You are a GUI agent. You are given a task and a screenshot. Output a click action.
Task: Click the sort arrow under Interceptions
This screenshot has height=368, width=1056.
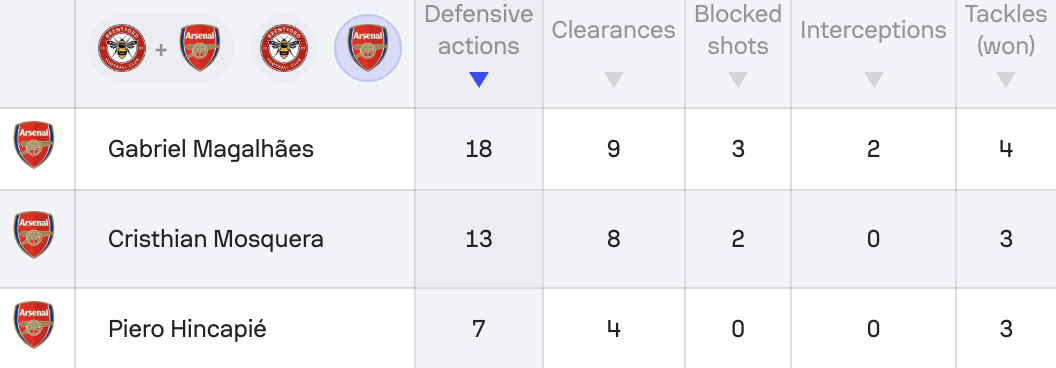click(x=873, y=80)
